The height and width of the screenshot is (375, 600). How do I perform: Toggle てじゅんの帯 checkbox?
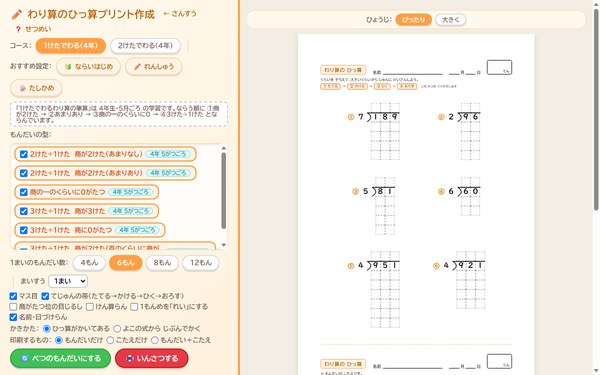click(45, 296)
